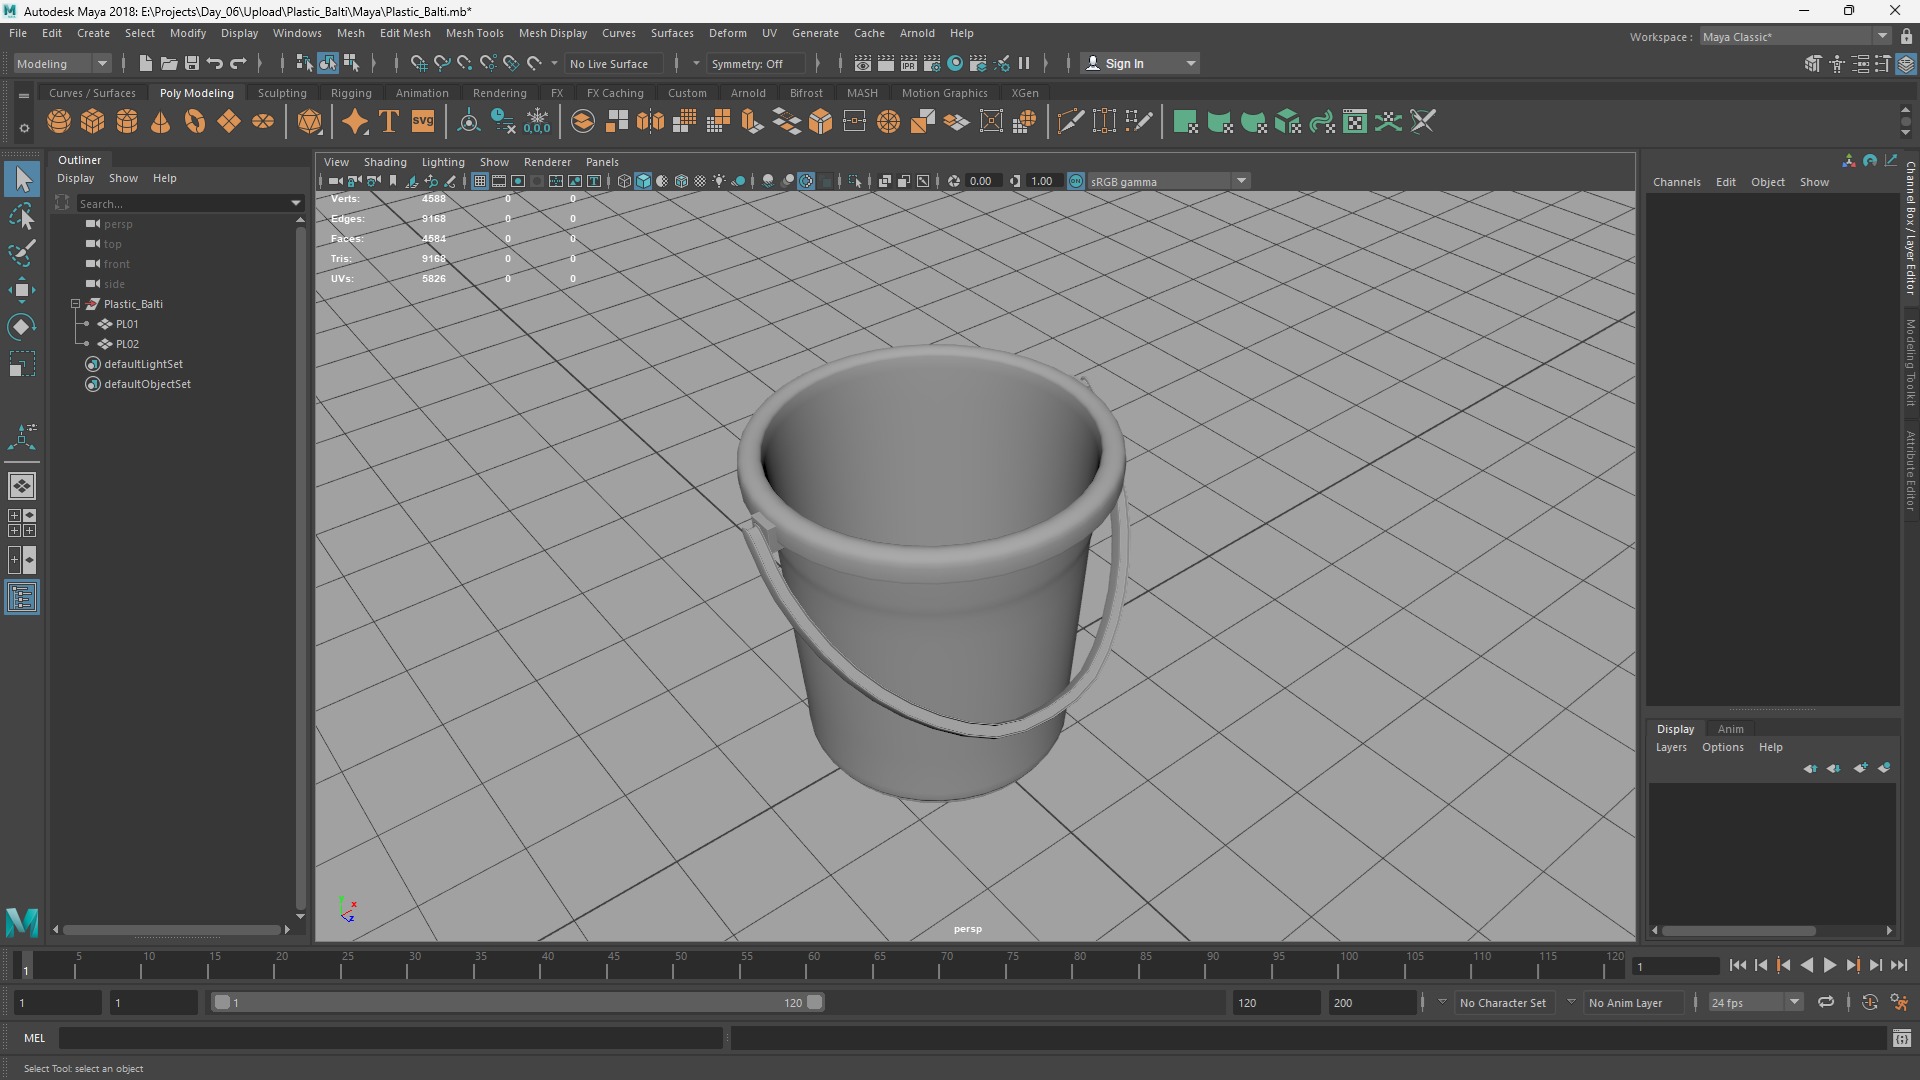The width and height of the screenshot is (1920, 1080).
Task: Create new scene with blank page icon
Action: pos(146,63)
